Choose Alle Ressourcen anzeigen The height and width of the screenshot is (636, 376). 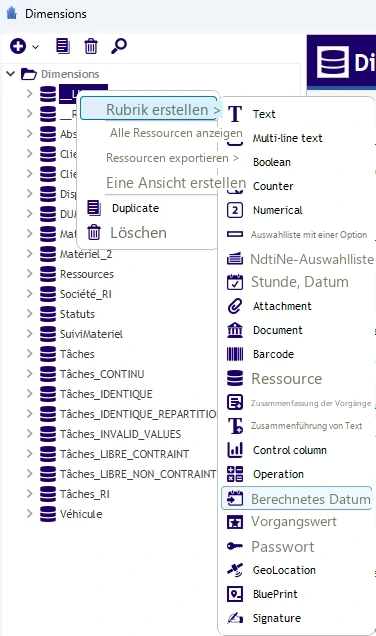click(176, 133)
